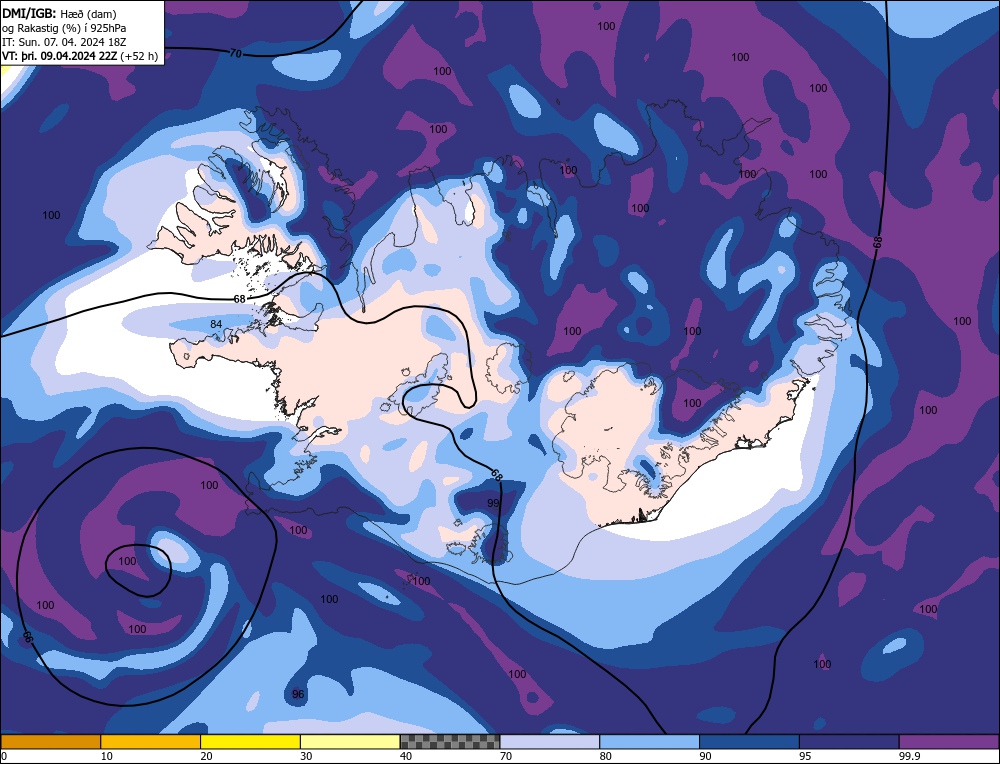Click the "99.9" legend scale label
This screenshot has height=764, width=1000.
(908, 756)
